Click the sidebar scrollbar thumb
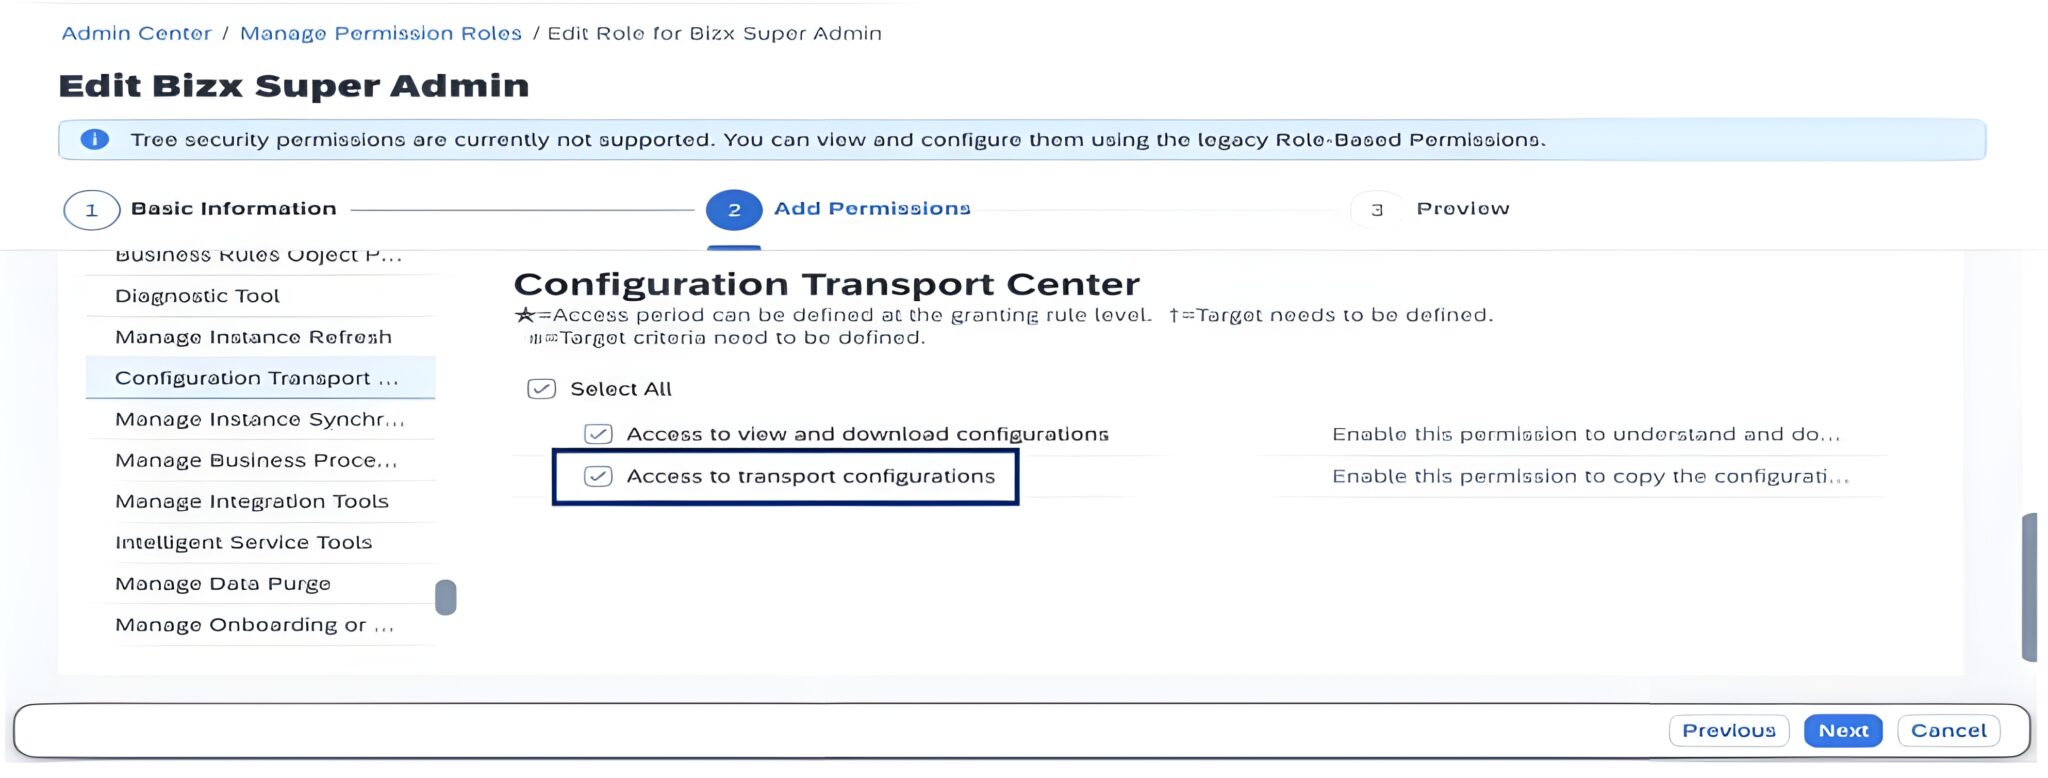 pos(447,598)
